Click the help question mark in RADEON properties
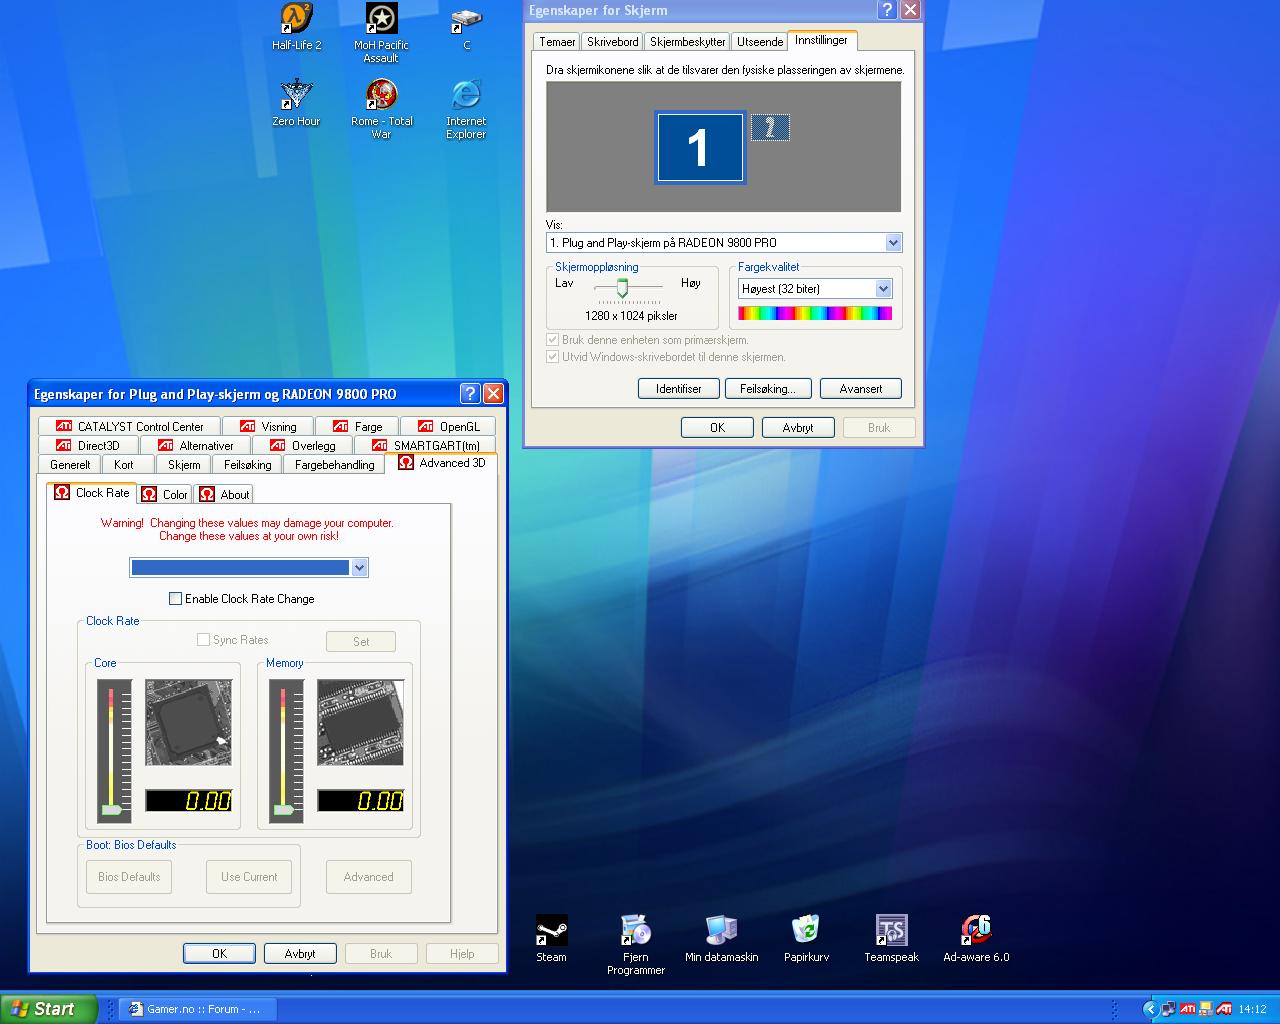 tap(470, 393)
